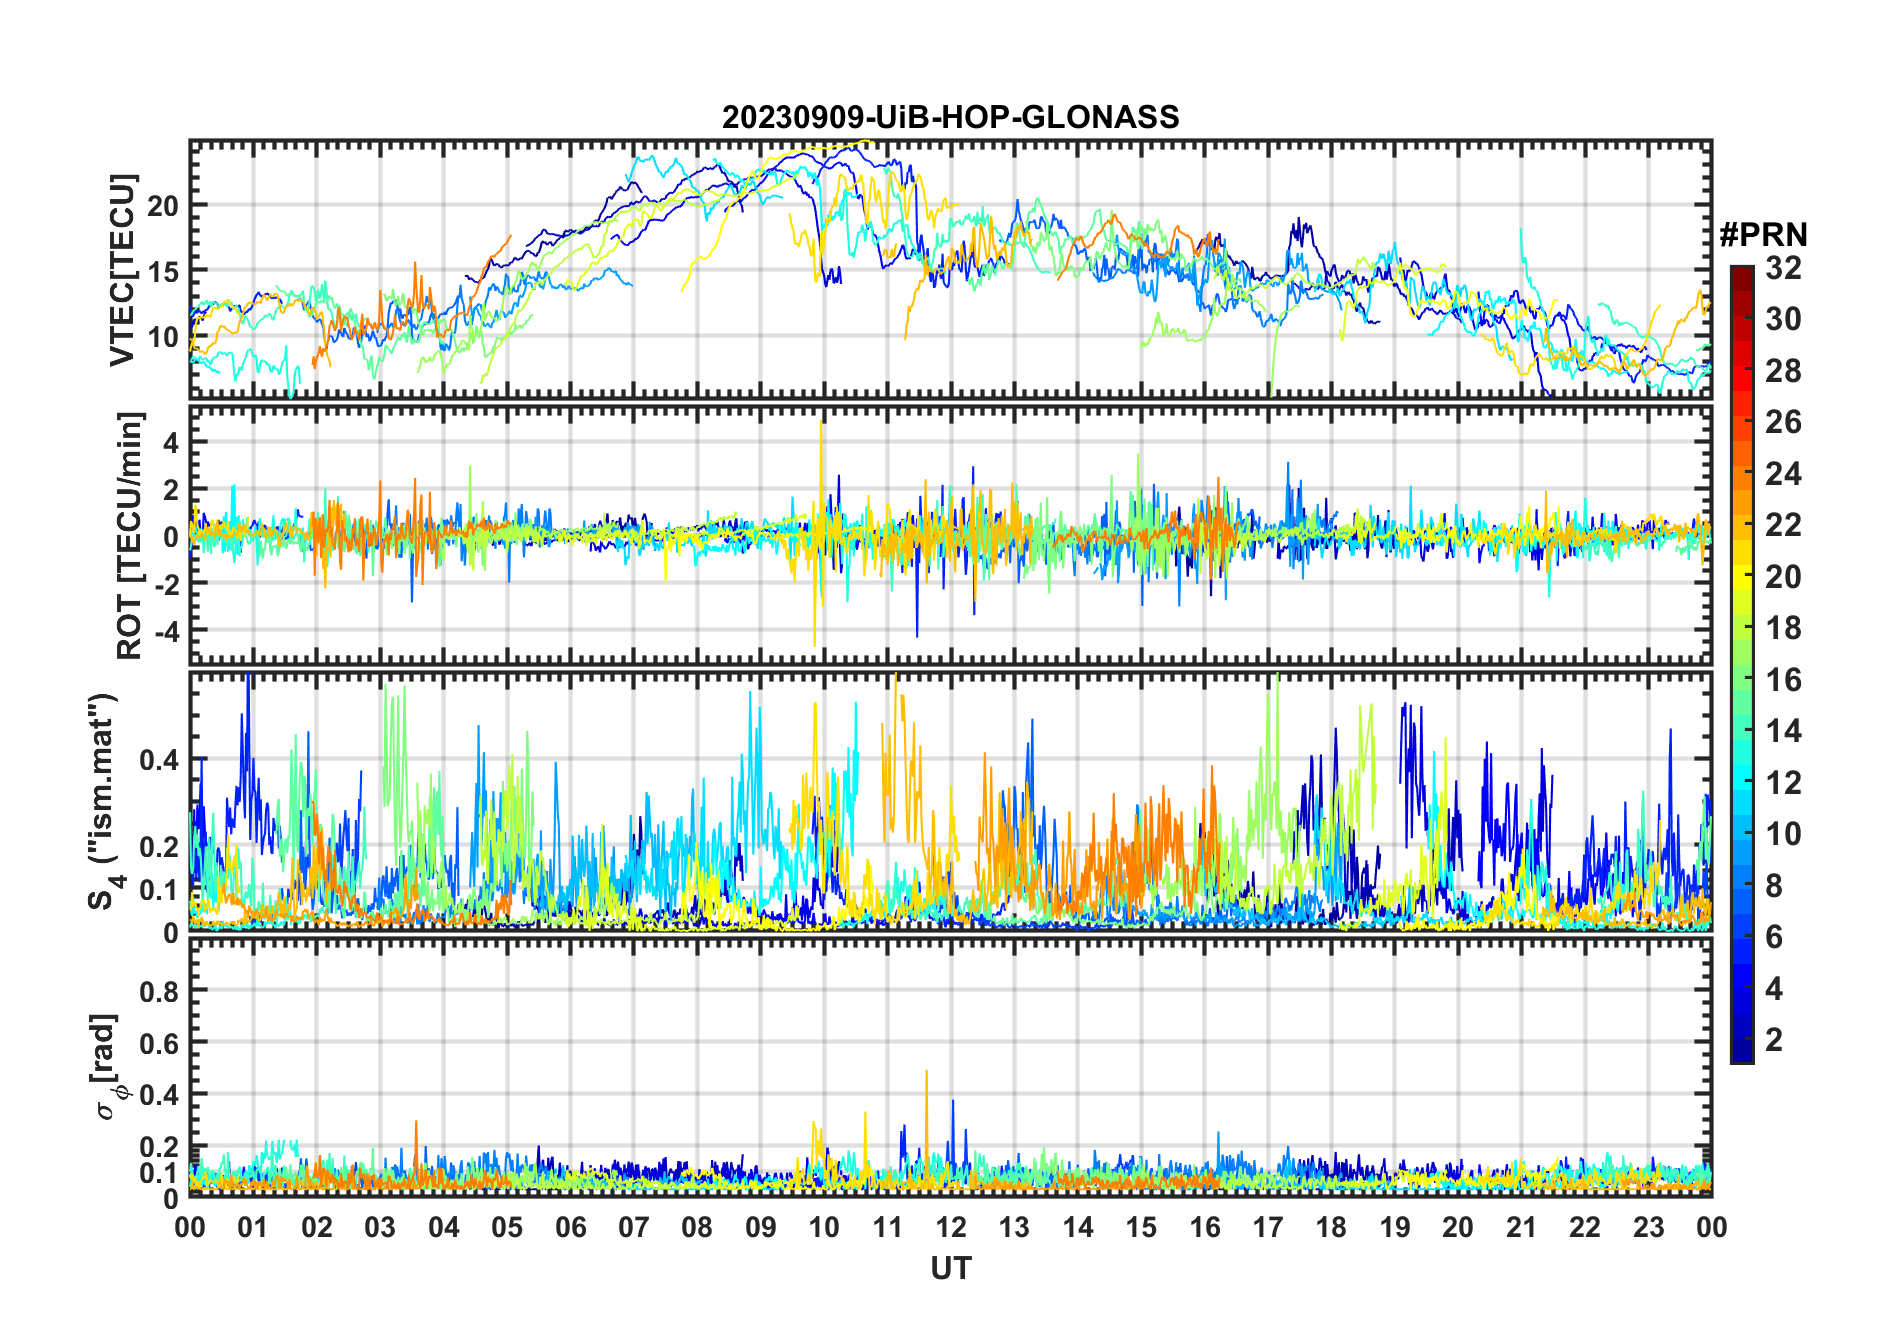The height and width of the screenshot is (1330, 1902).
Task: Click the 0.8 tick on the sigma-phi y-axis
Action: [x=160, y=992]
